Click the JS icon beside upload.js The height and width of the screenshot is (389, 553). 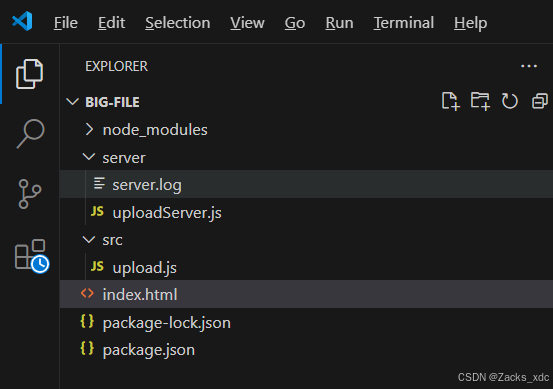click(x=97, y=266)
